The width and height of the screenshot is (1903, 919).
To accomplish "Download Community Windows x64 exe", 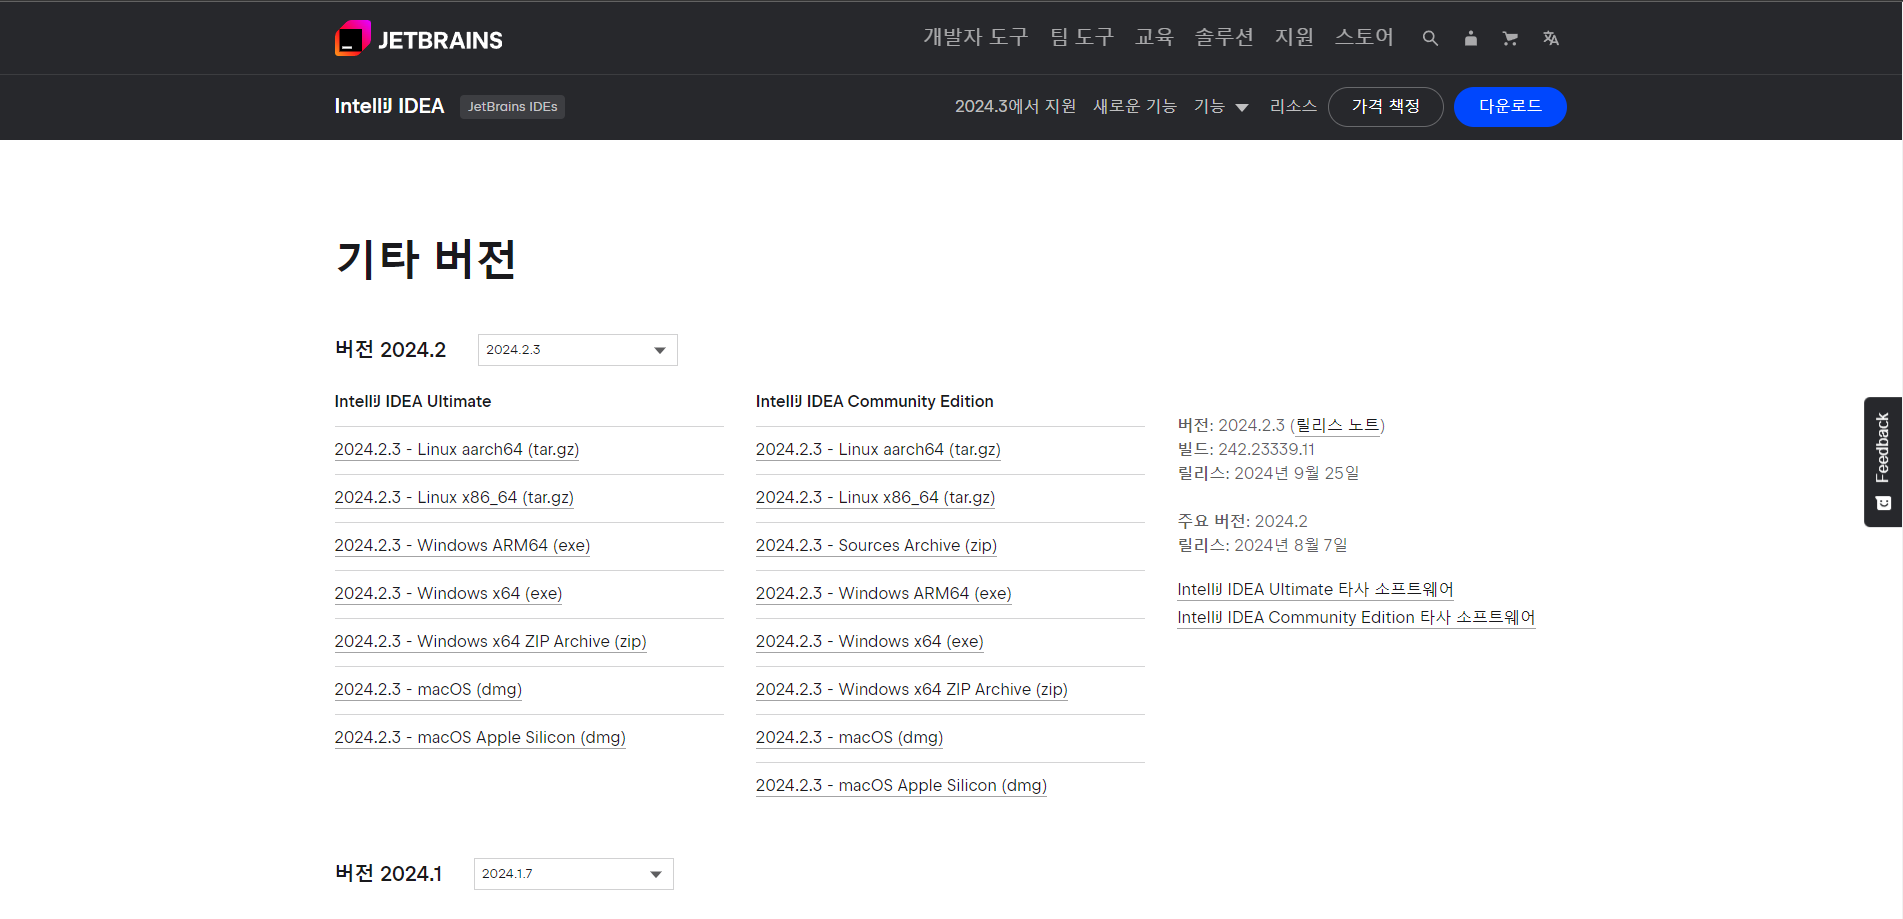I will tap(869, 642).
